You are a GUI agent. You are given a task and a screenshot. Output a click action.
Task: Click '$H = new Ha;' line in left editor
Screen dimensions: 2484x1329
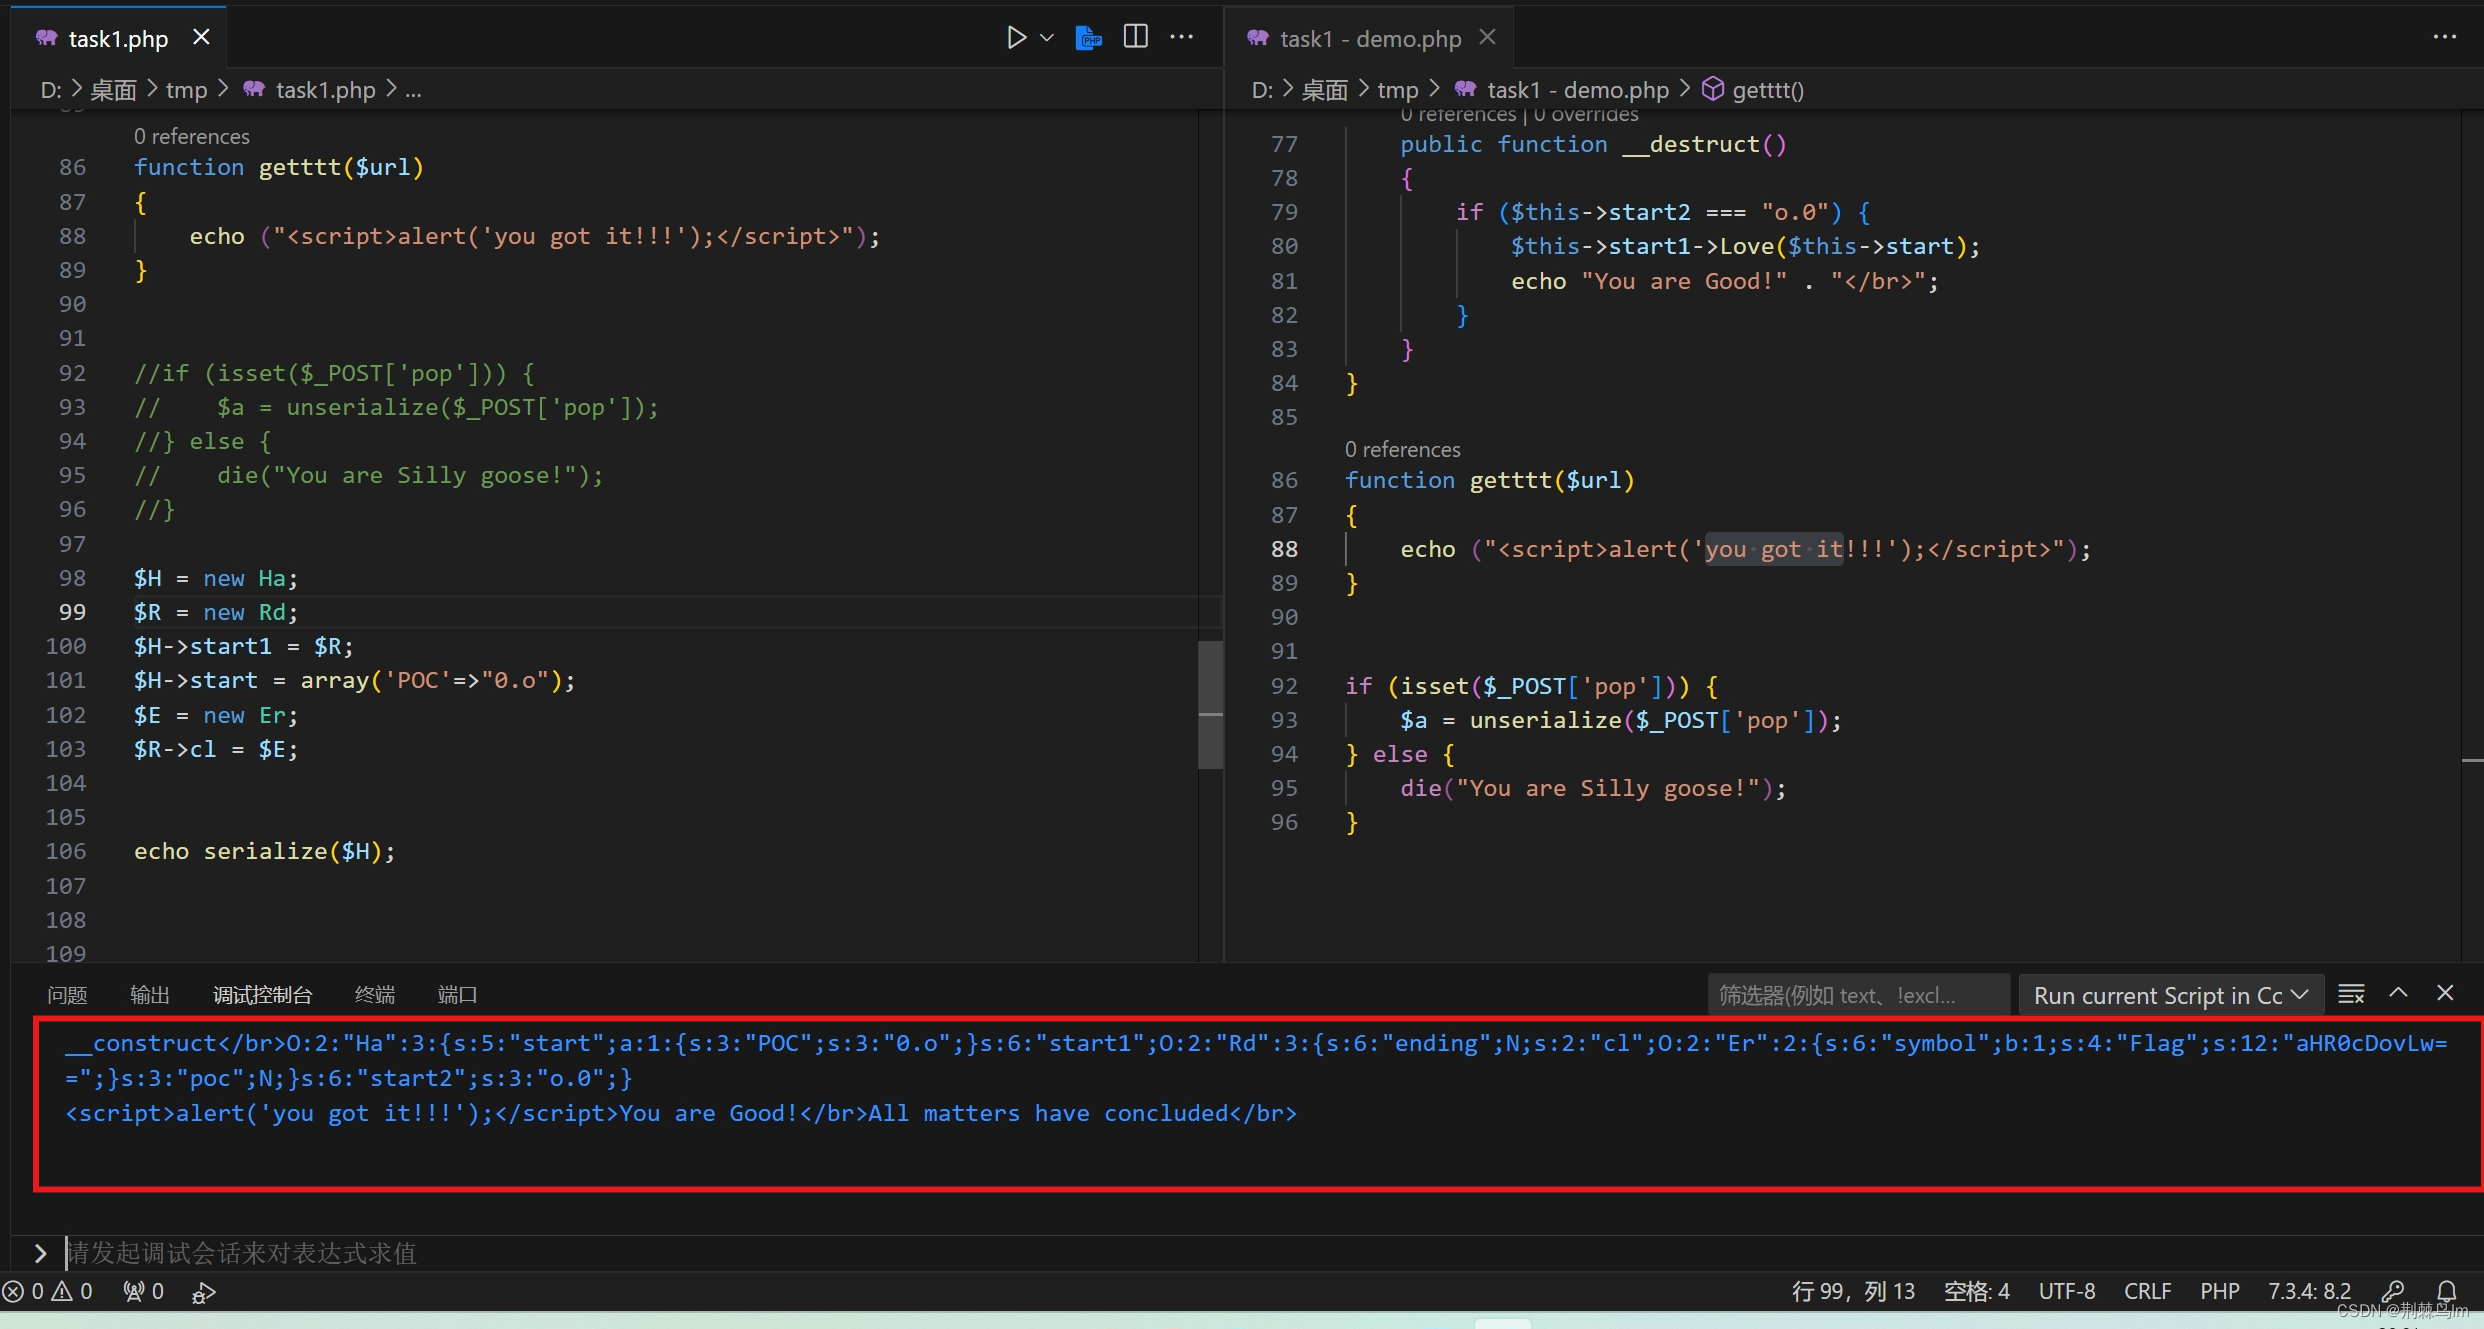(216, 578)
